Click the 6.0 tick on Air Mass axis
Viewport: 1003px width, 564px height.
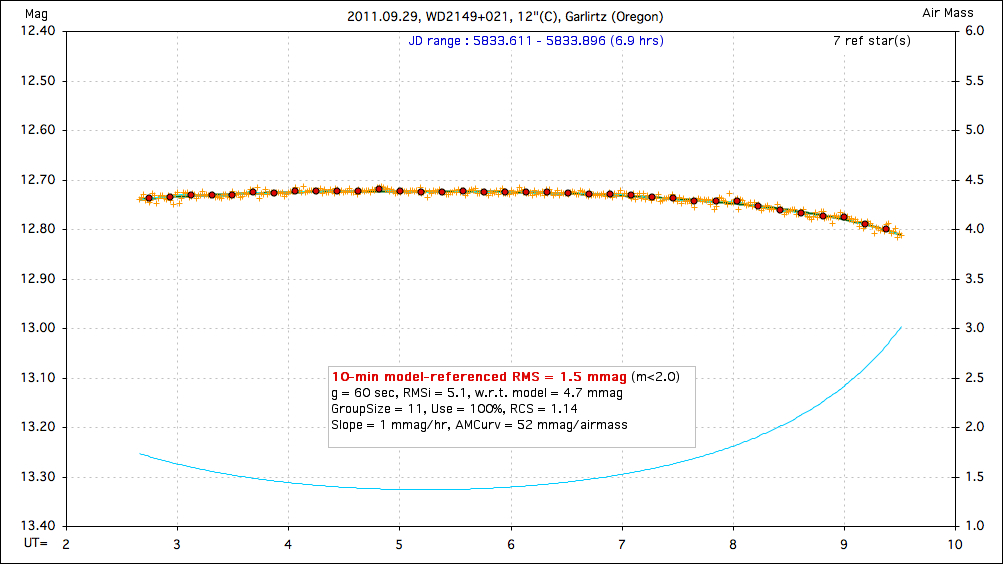975,31
